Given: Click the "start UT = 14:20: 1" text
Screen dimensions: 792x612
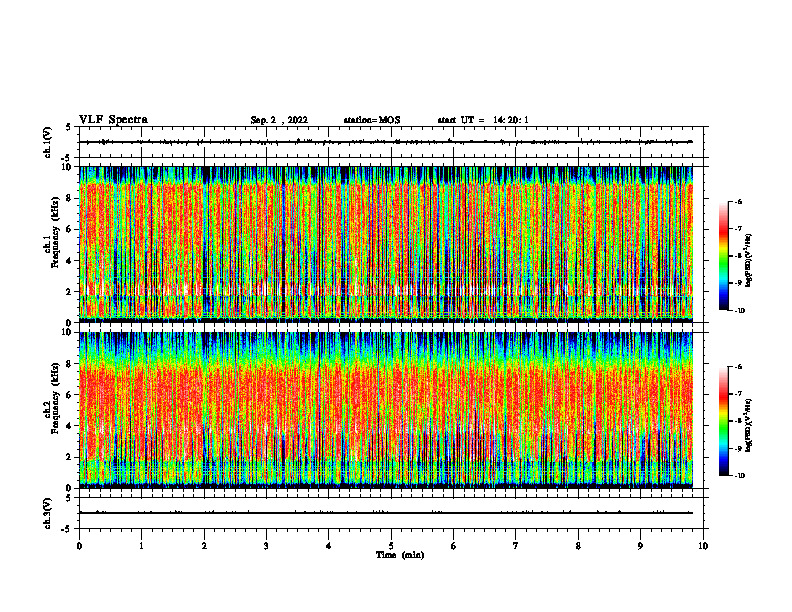Looking at the screenshot, I should tap(483, 120).
